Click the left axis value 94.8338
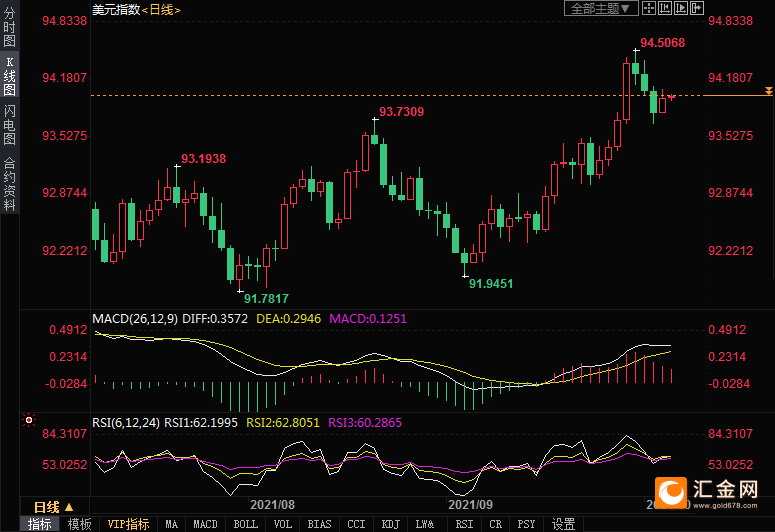775x532 pixels. pos(64,21)
